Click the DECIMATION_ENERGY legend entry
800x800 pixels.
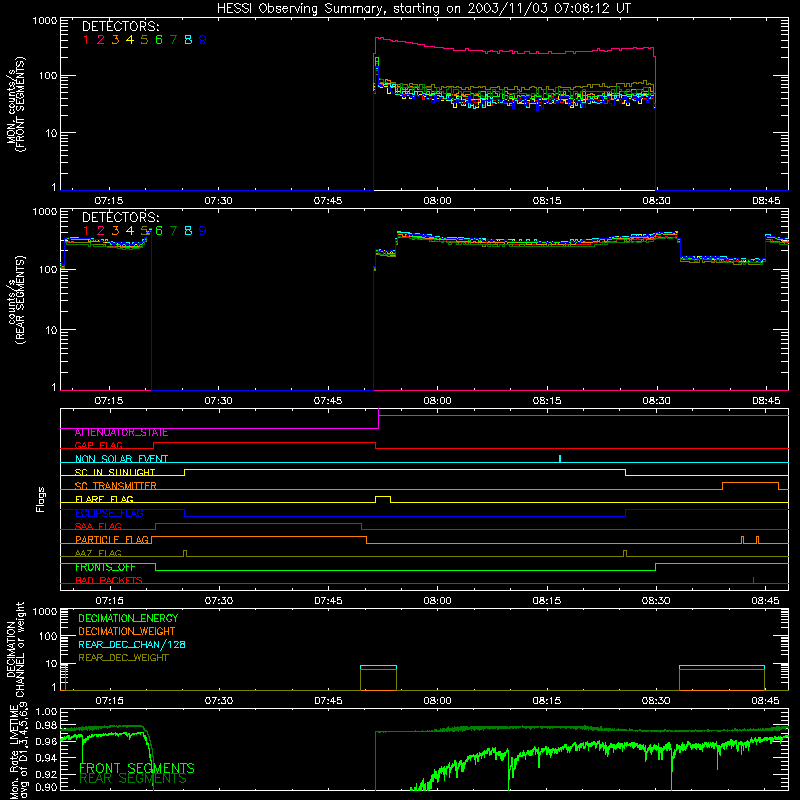128,618
